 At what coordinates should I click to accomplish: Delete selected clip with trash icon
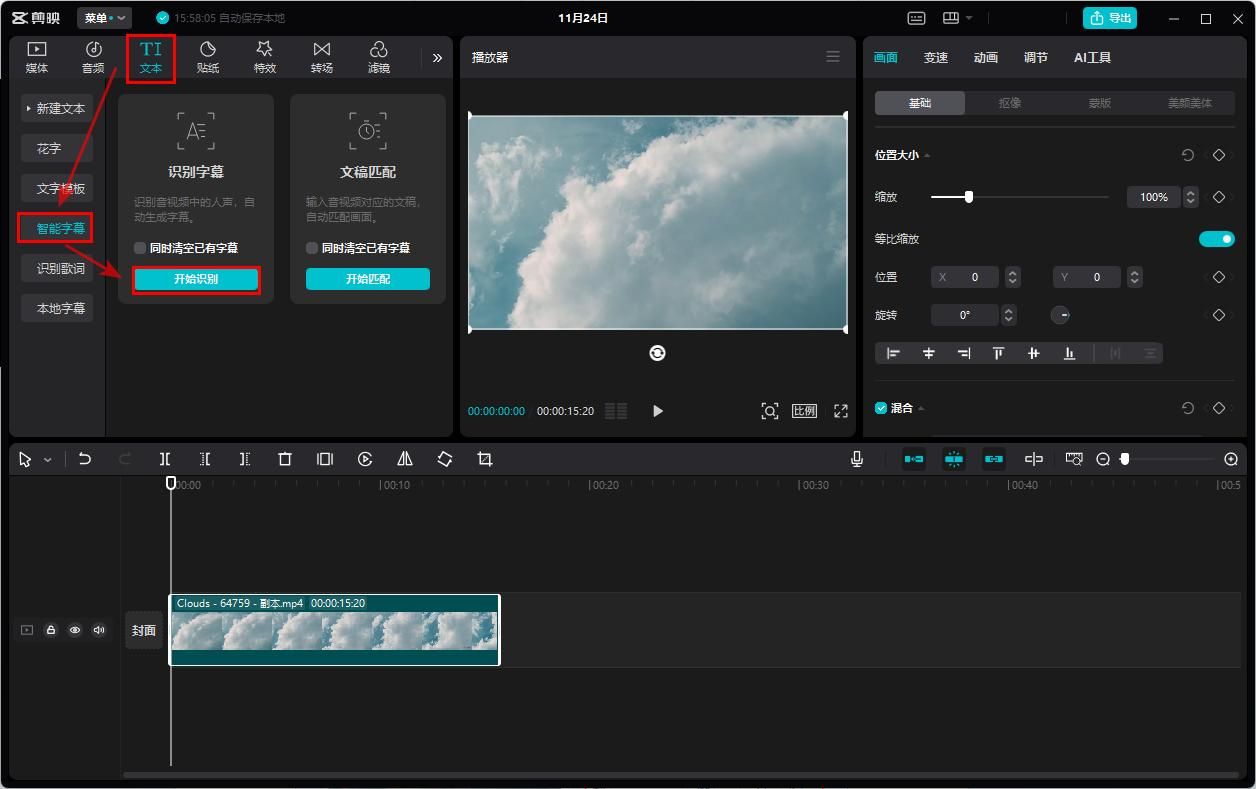[285, 459]
